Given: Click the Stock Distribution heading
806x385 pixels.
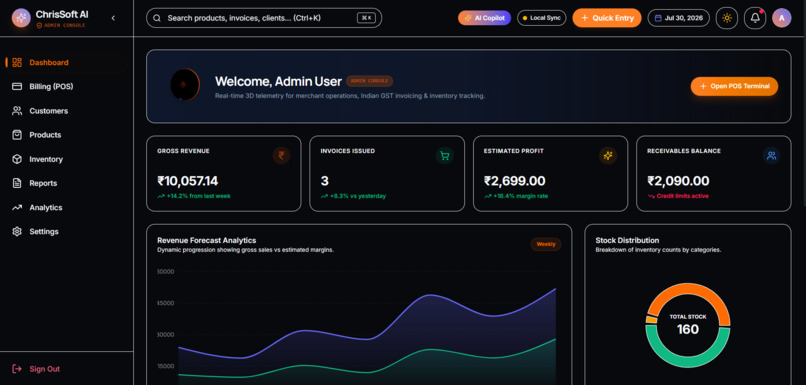Looking at the screenshot, I should pos(627,240).
